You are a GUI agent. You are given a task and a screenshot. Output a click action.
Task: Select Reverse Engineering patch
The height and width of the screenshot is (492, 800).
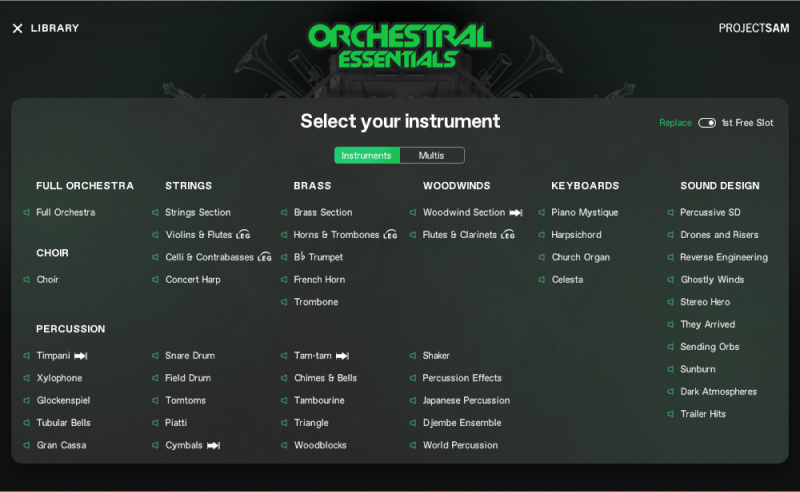click(724, 257)
